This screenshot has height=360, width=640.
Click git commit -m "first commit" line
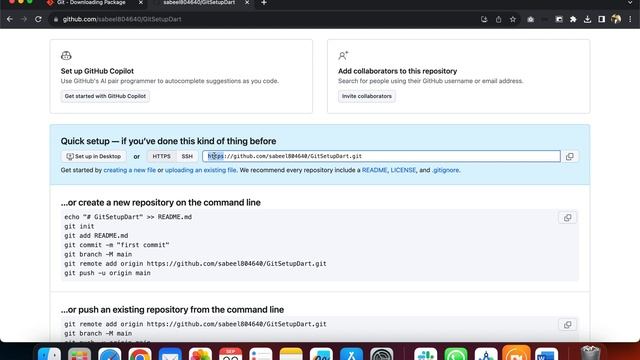point(117,245)
